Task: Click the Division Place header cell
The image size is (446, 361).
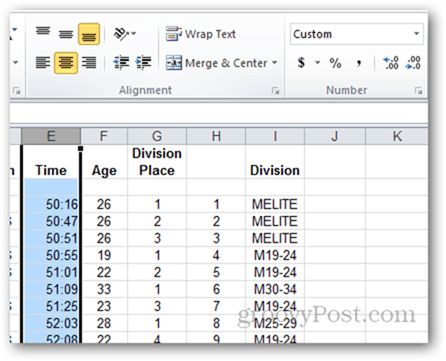Action: 157,162
